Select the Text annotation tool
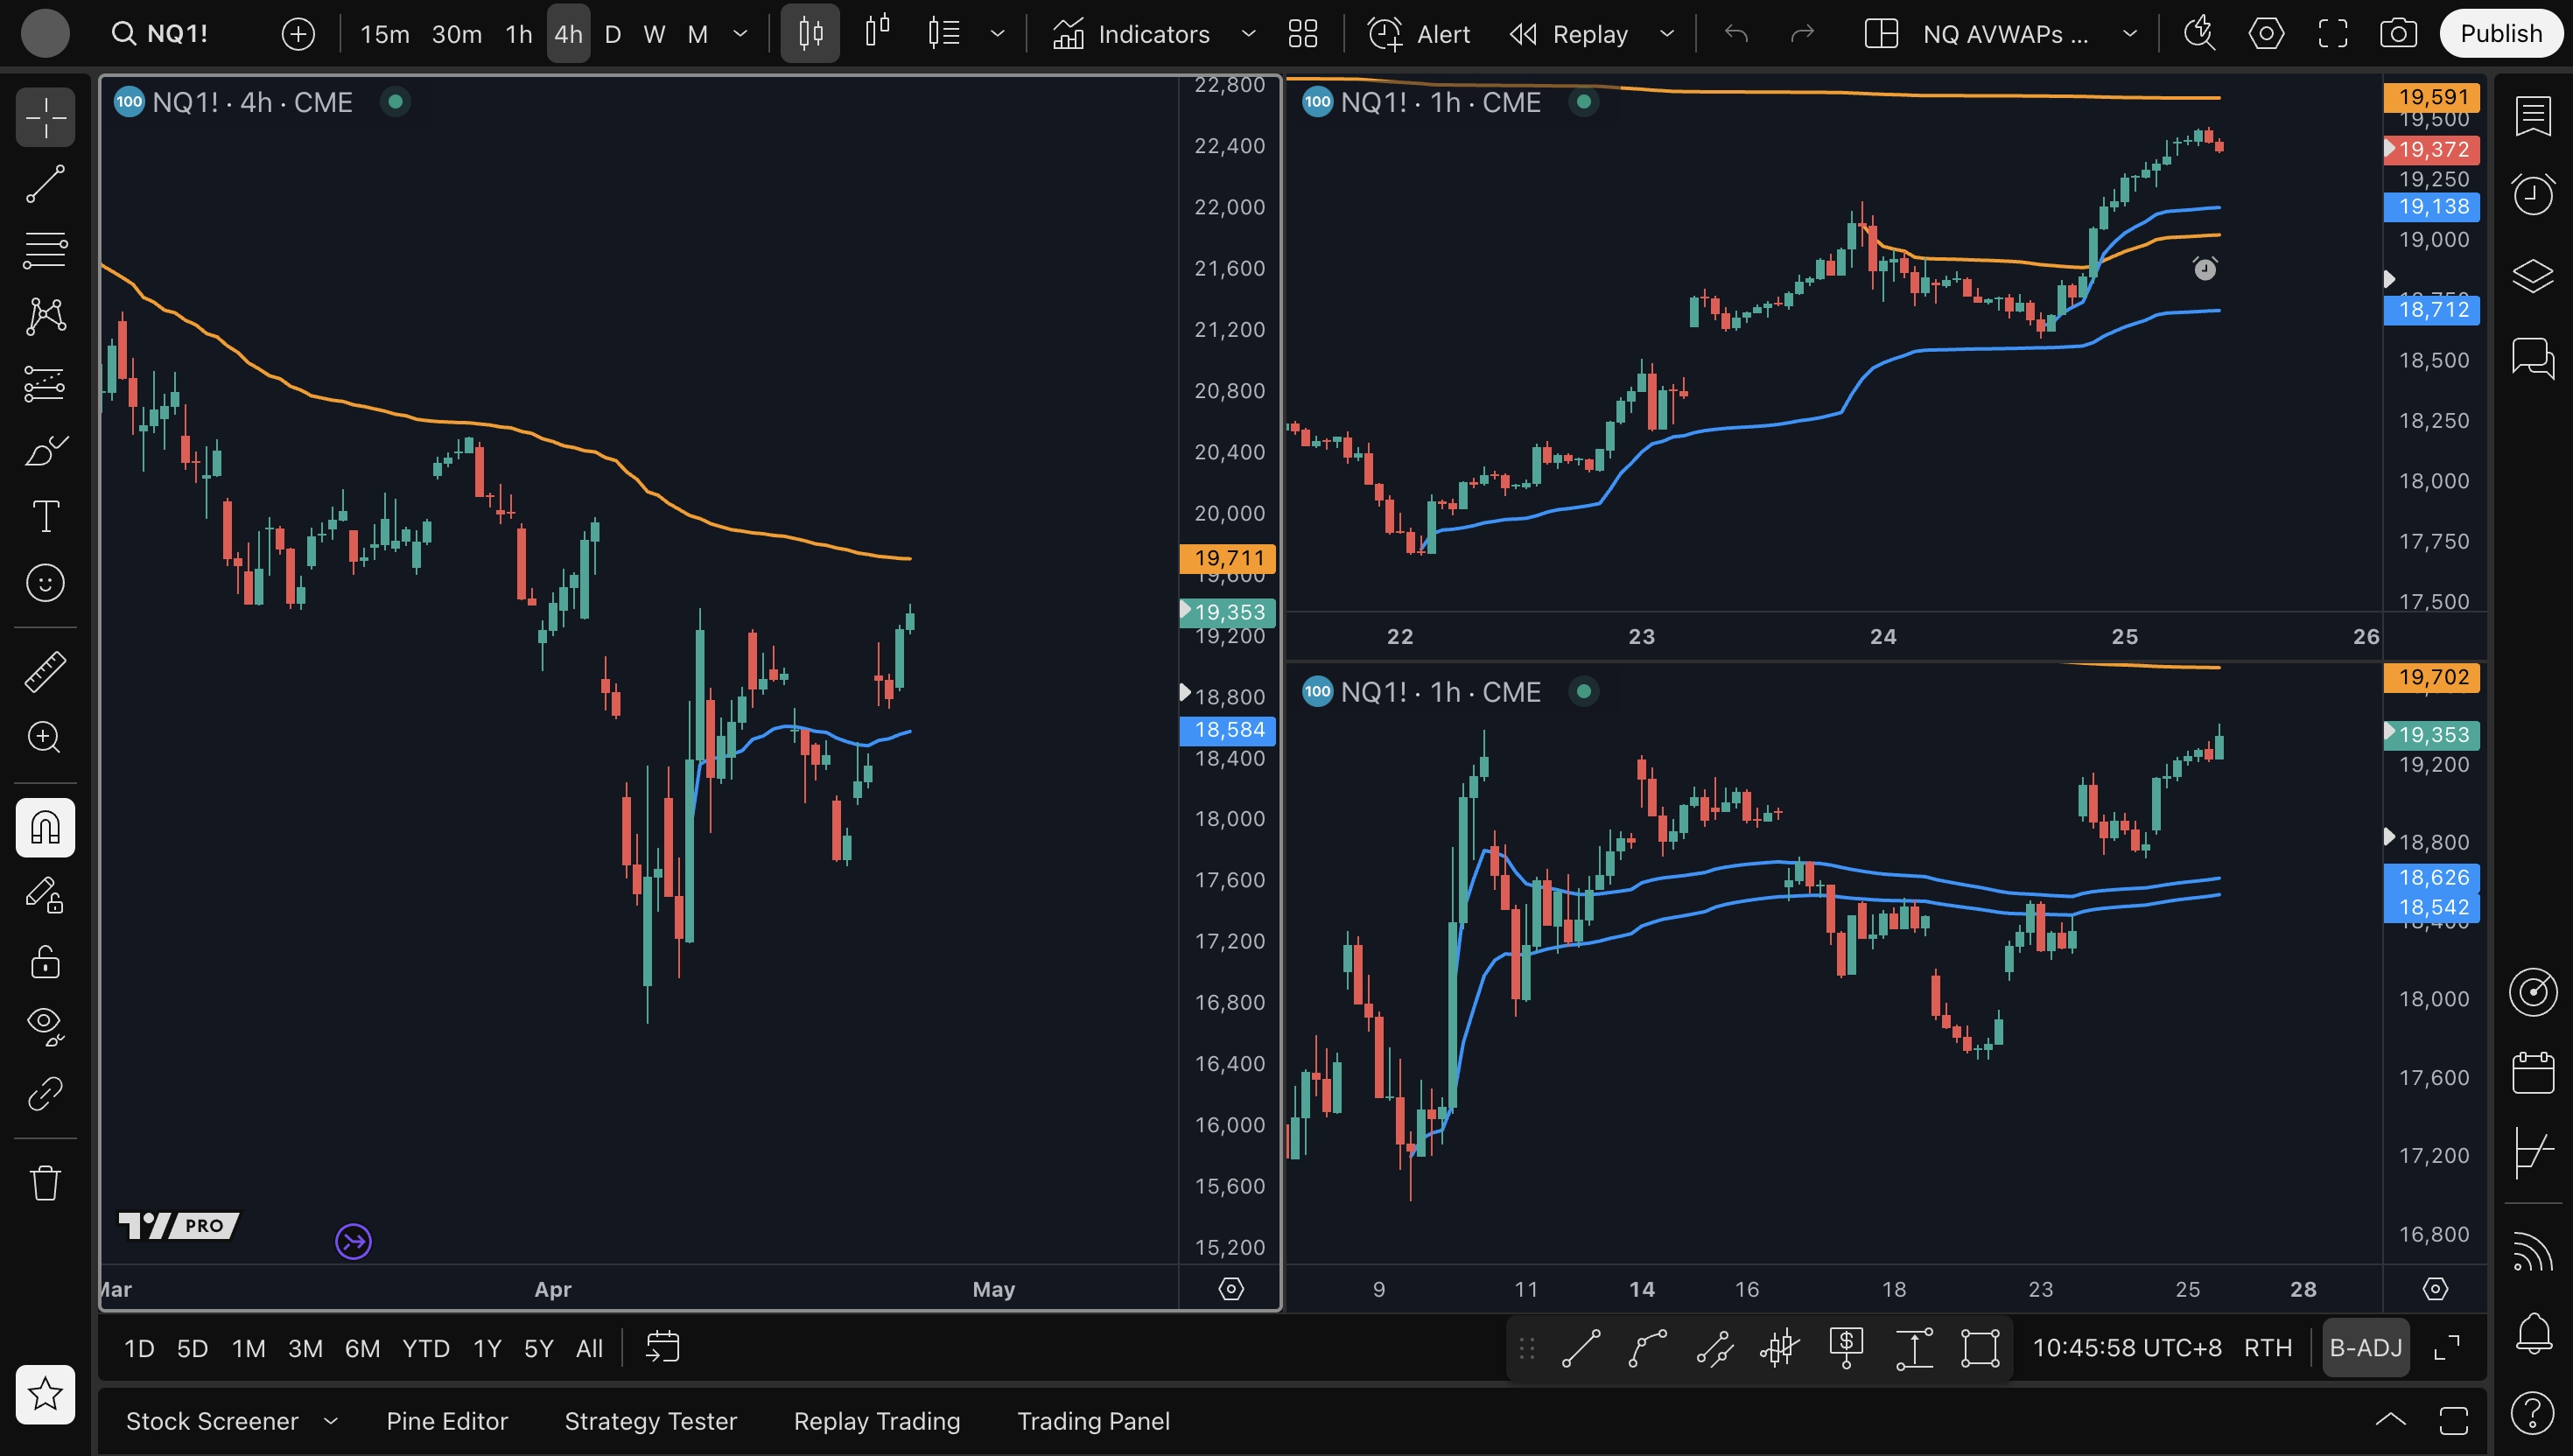 click(45, 516)
